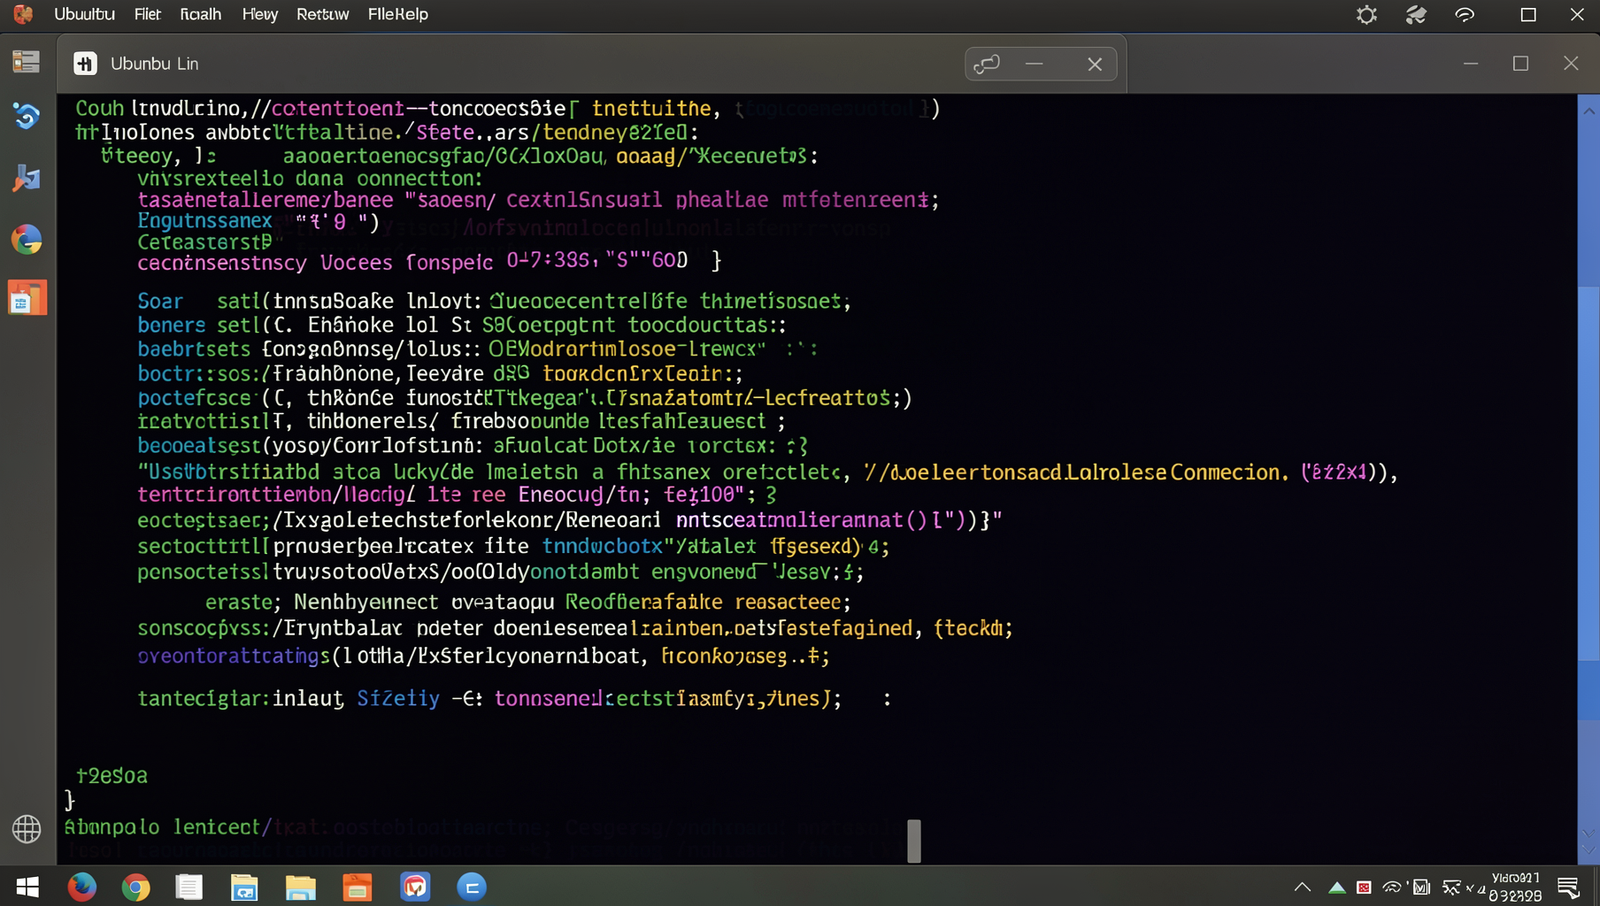1600x906 pixels.
Task: Click the red logo icon at the top-left corner
Action: pos(22,14)
